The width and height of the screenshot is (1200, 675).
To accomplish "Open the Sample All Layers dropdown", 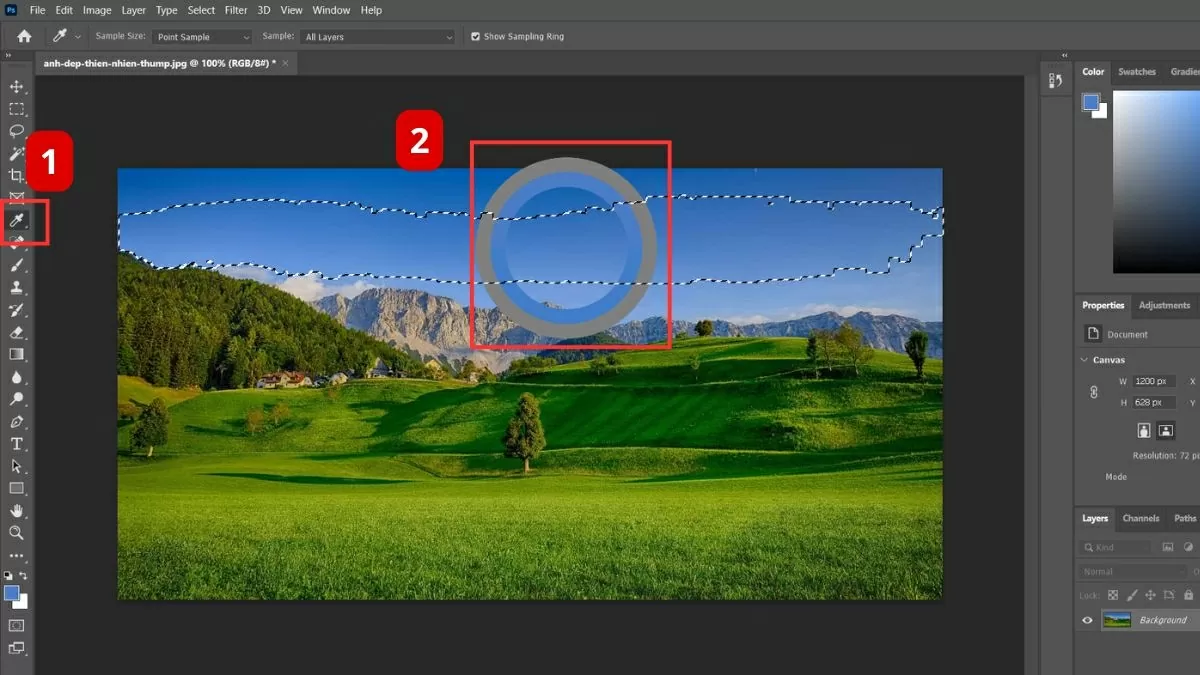I will 378,37.
